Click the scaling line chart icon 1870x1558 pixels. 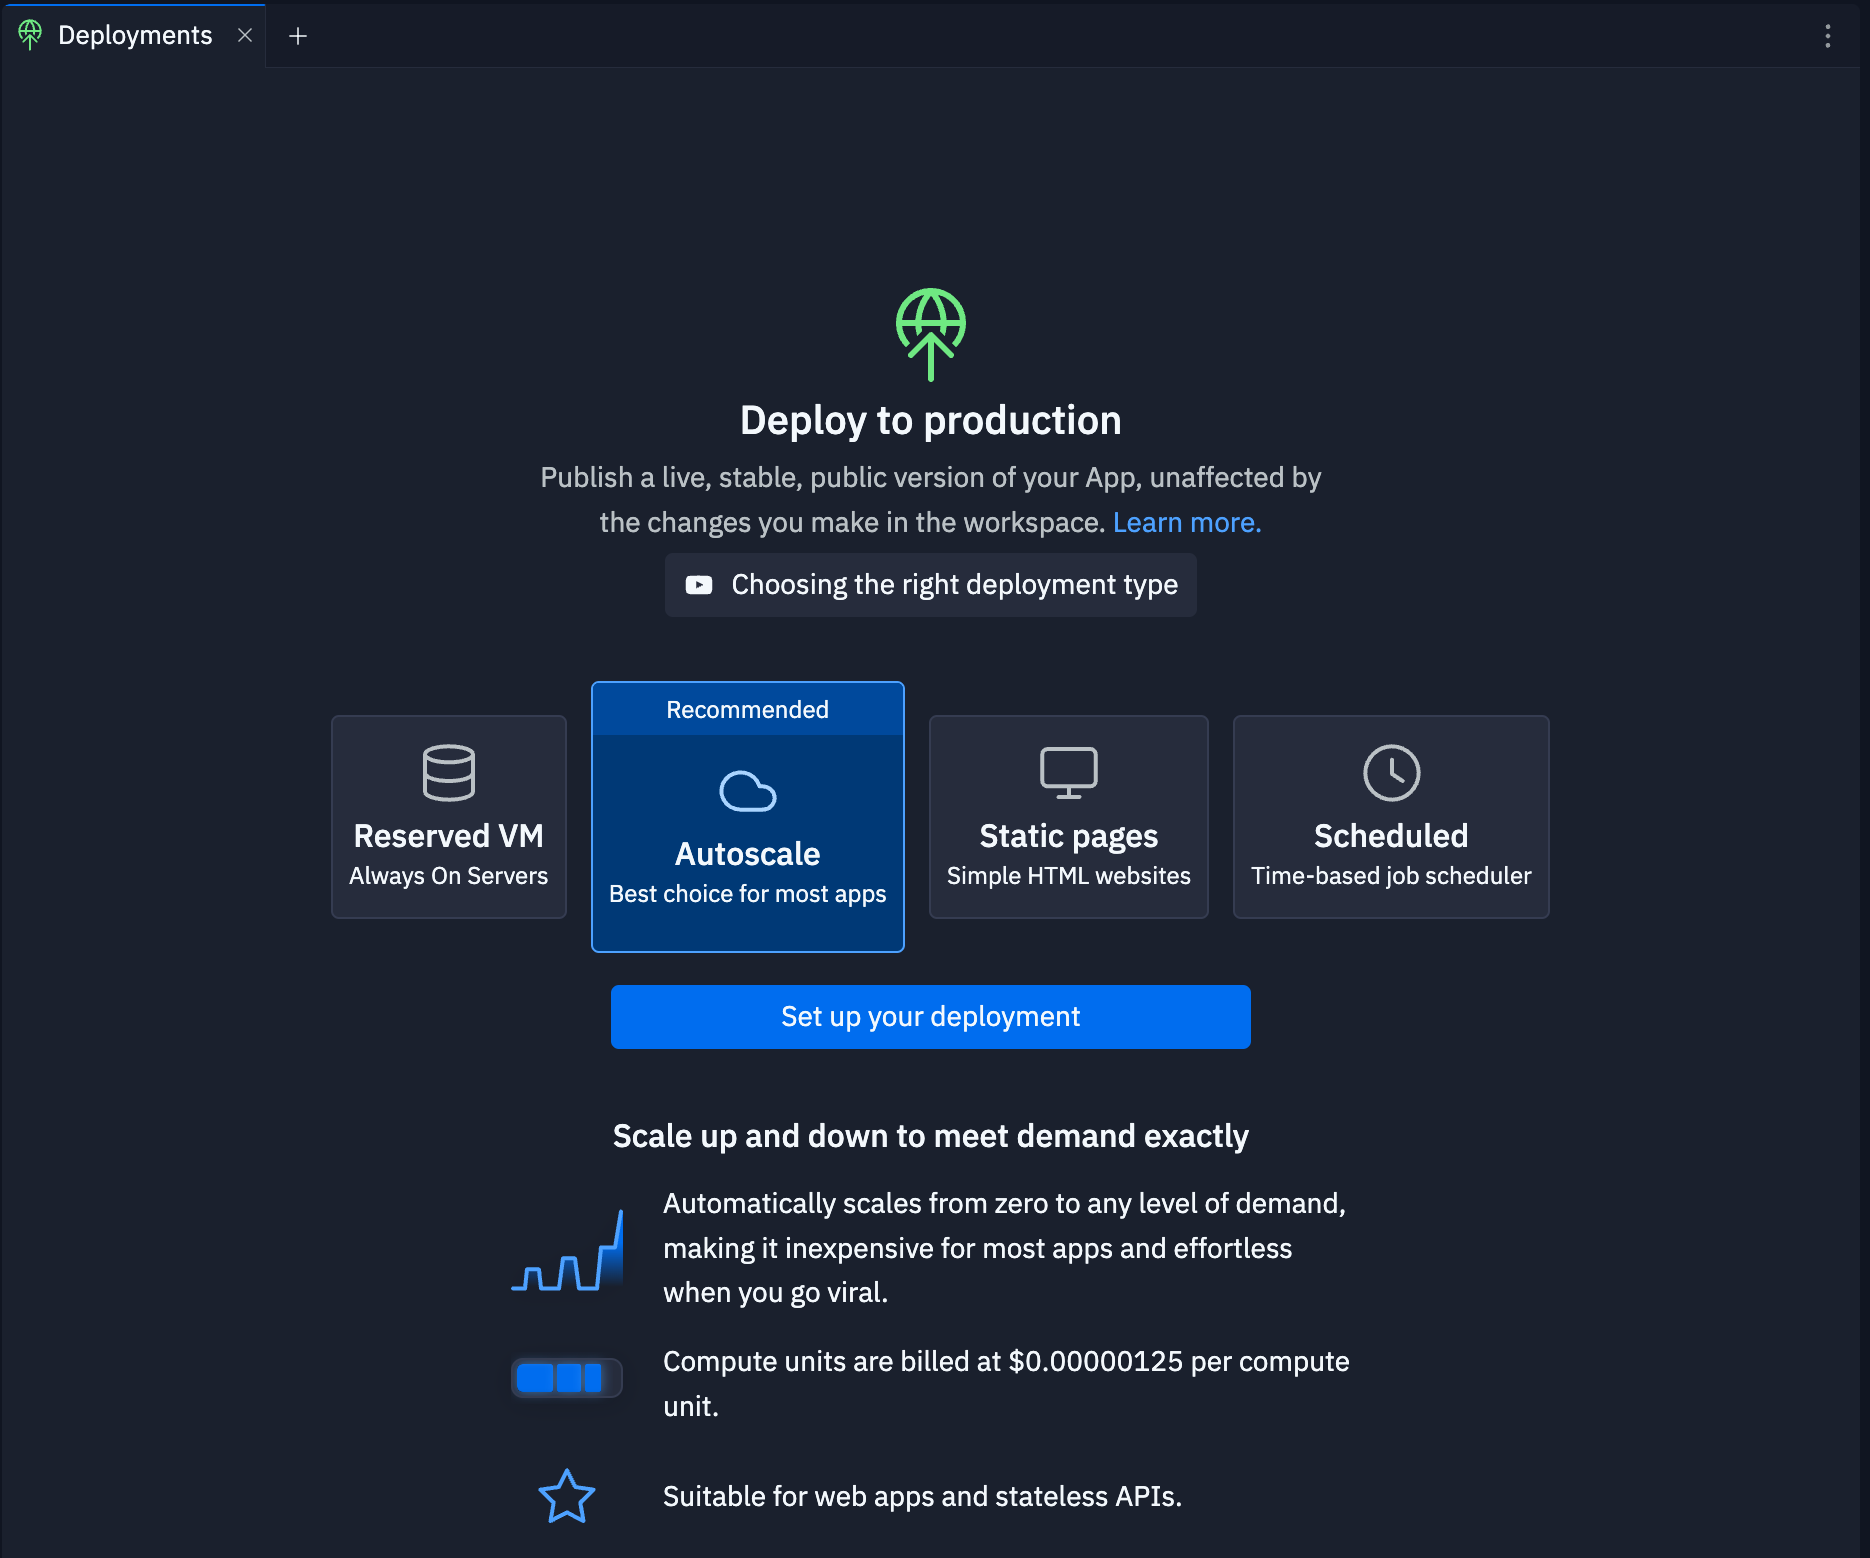[568, 1251]
